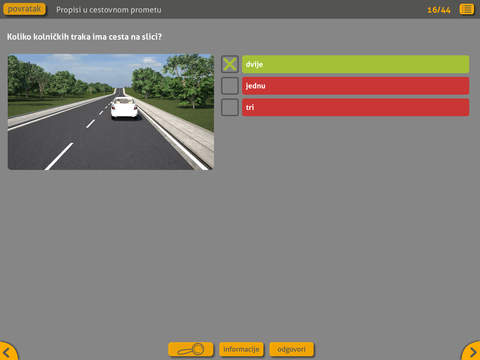Toggle the checkbox next to dvije

coord(230,64)
